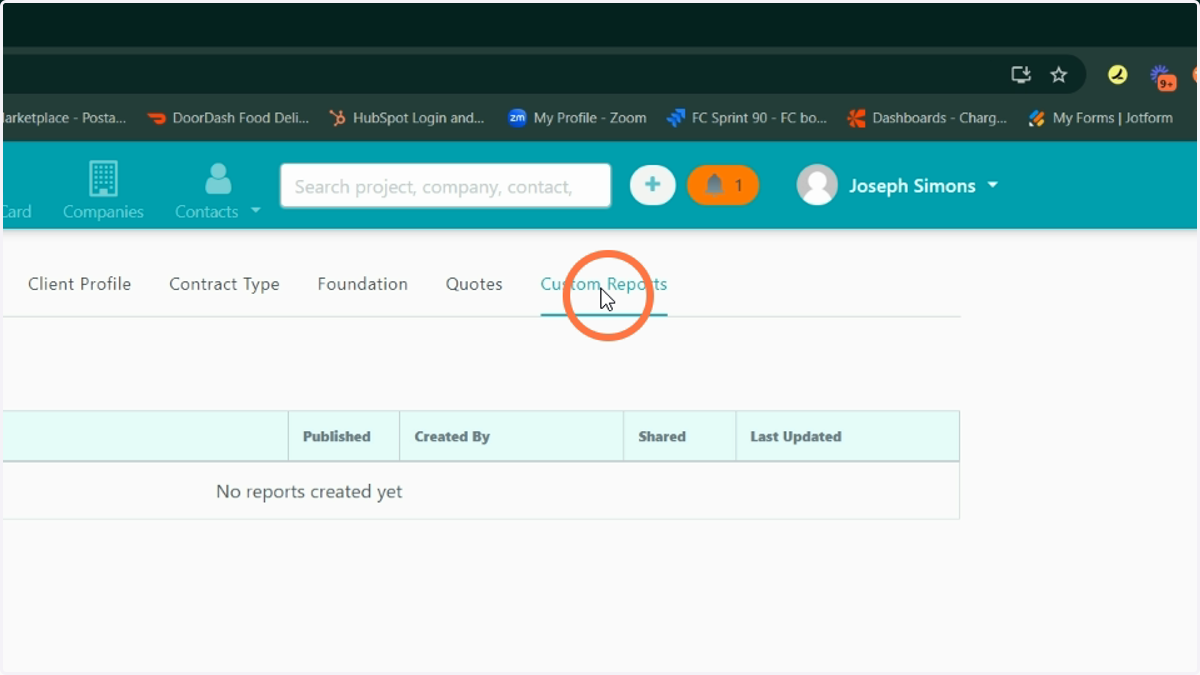The height and width of the screenshot is (675, 1200).
Task: Open the FC Sprint 90 bookmark
Action: tap(747, 118)
